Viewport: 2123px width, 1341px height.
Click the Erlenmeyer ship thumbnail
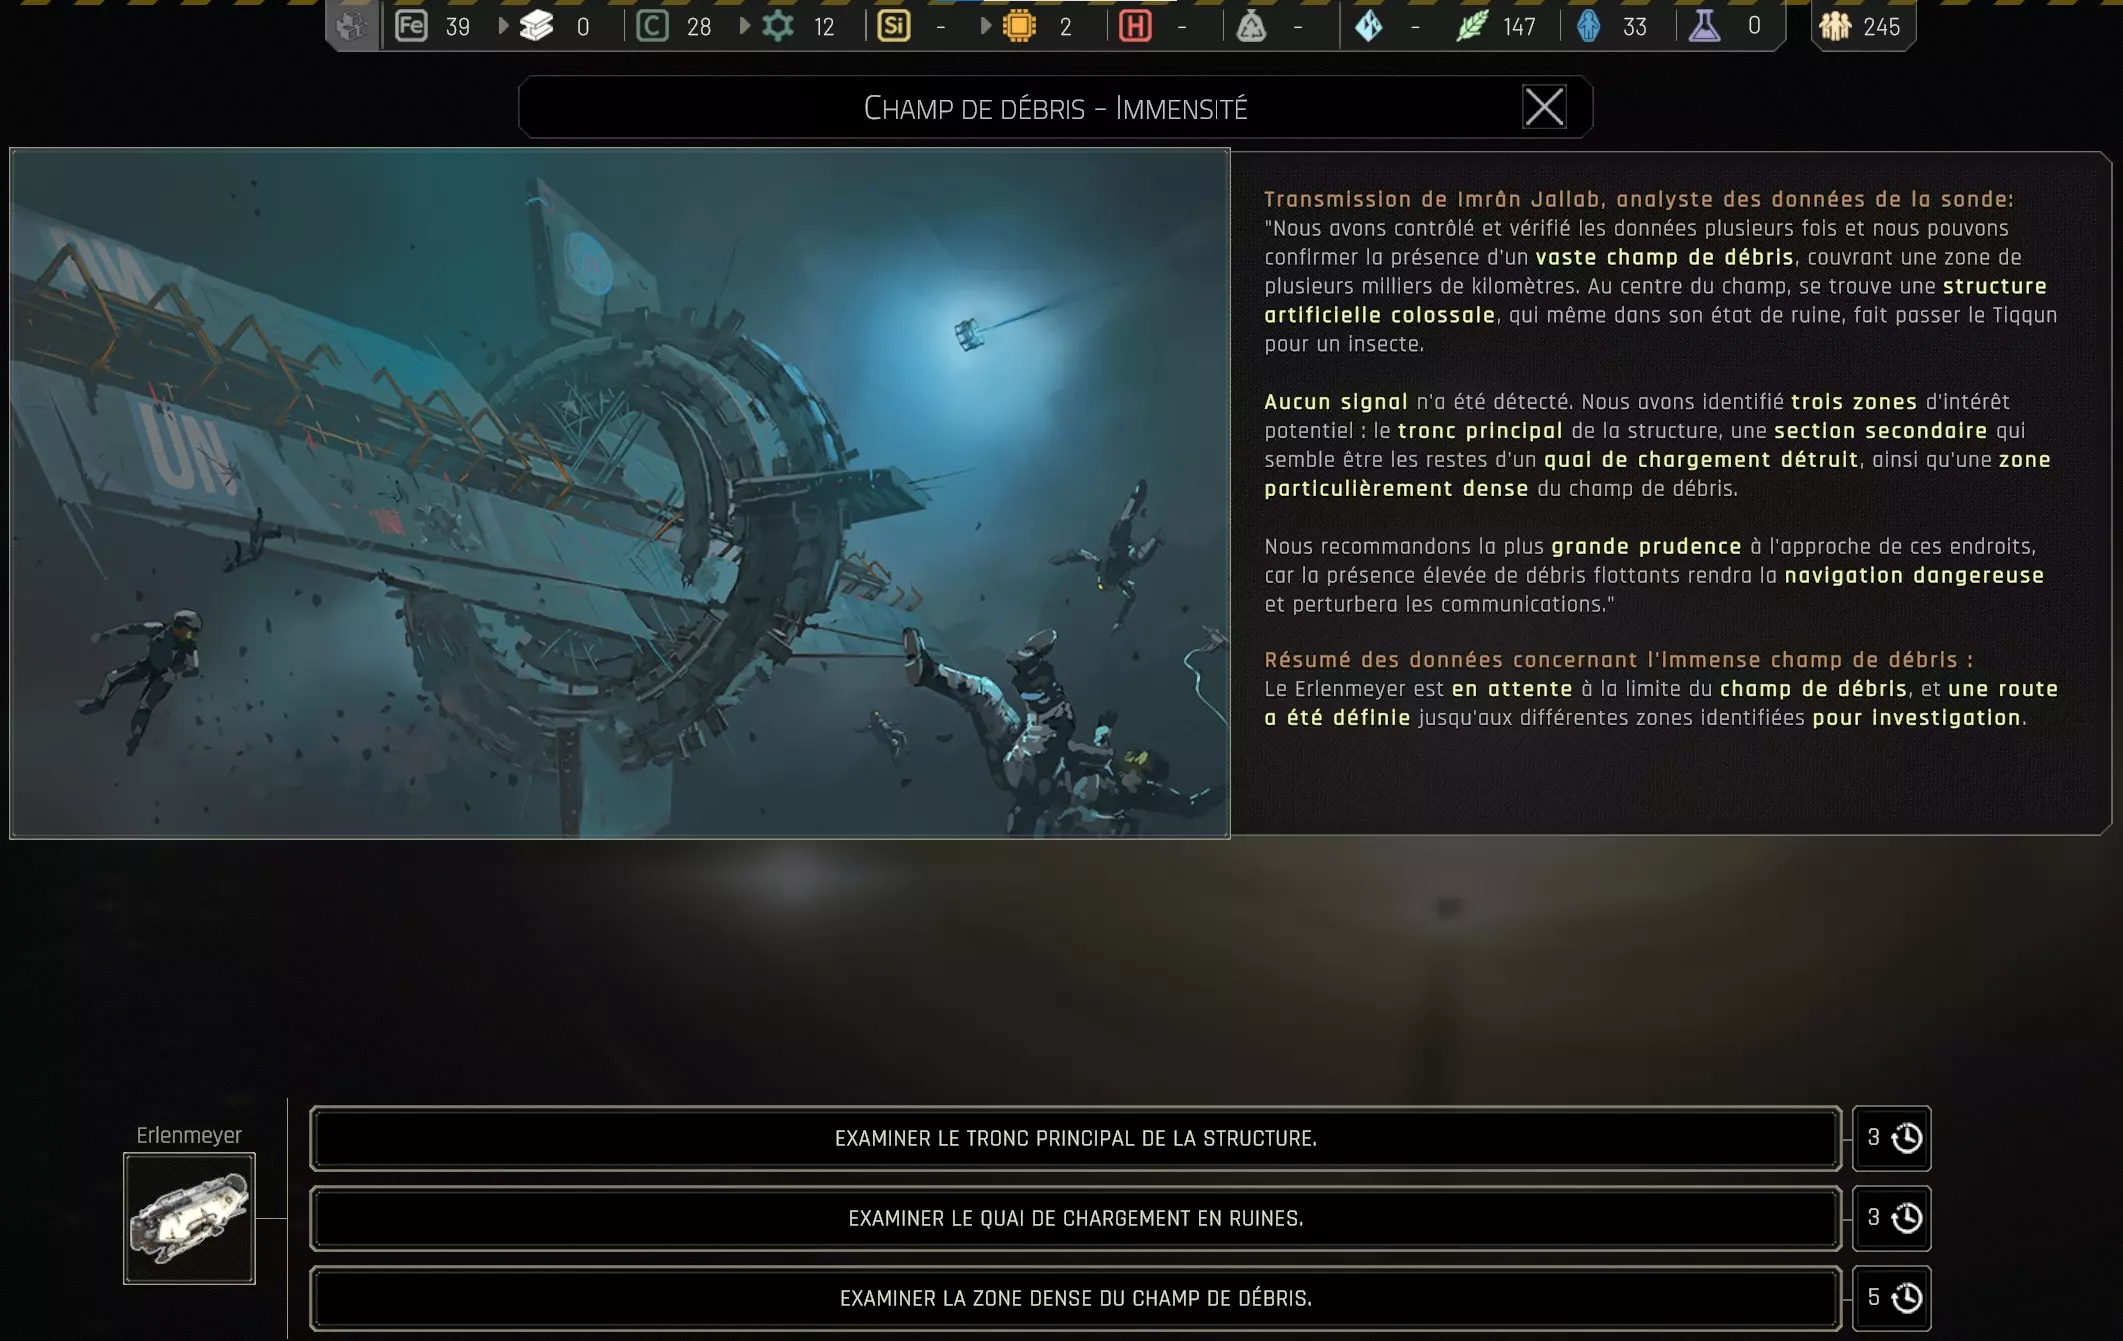(189, 1218)
